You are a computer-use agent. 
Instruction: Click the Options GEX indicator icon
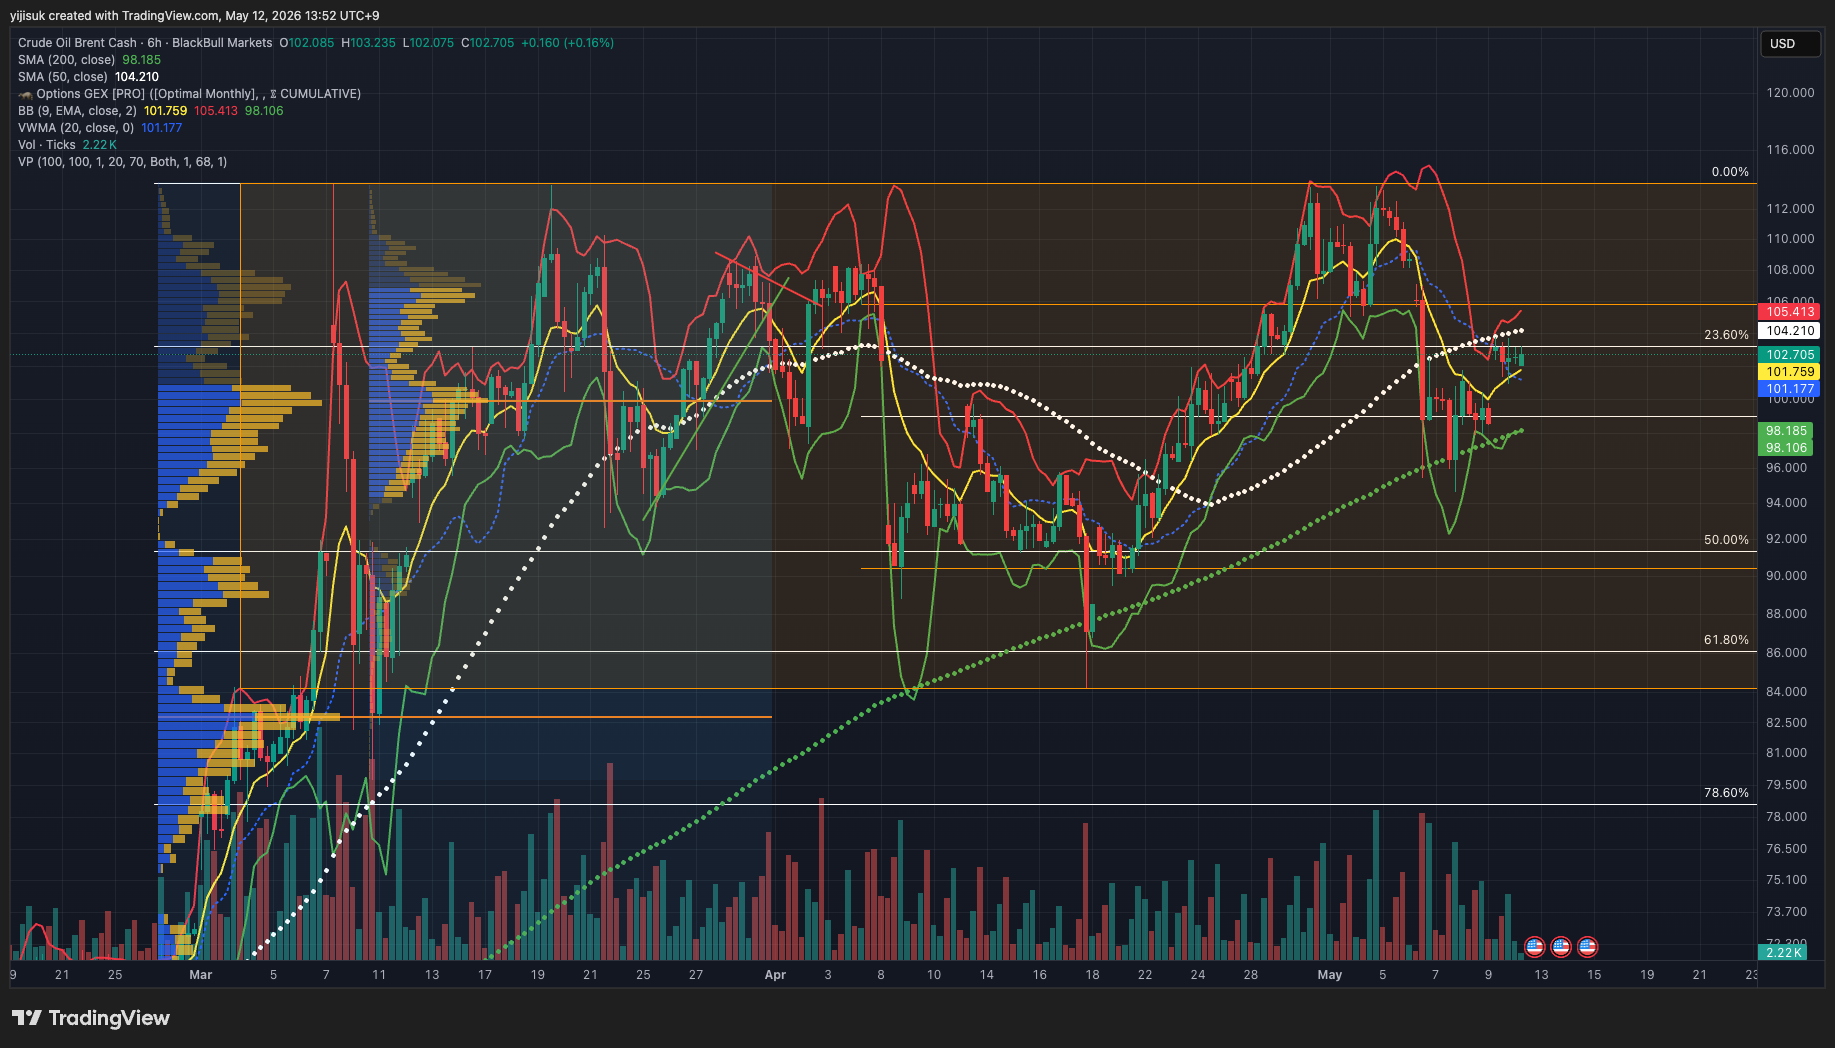[x=25, y=94]
